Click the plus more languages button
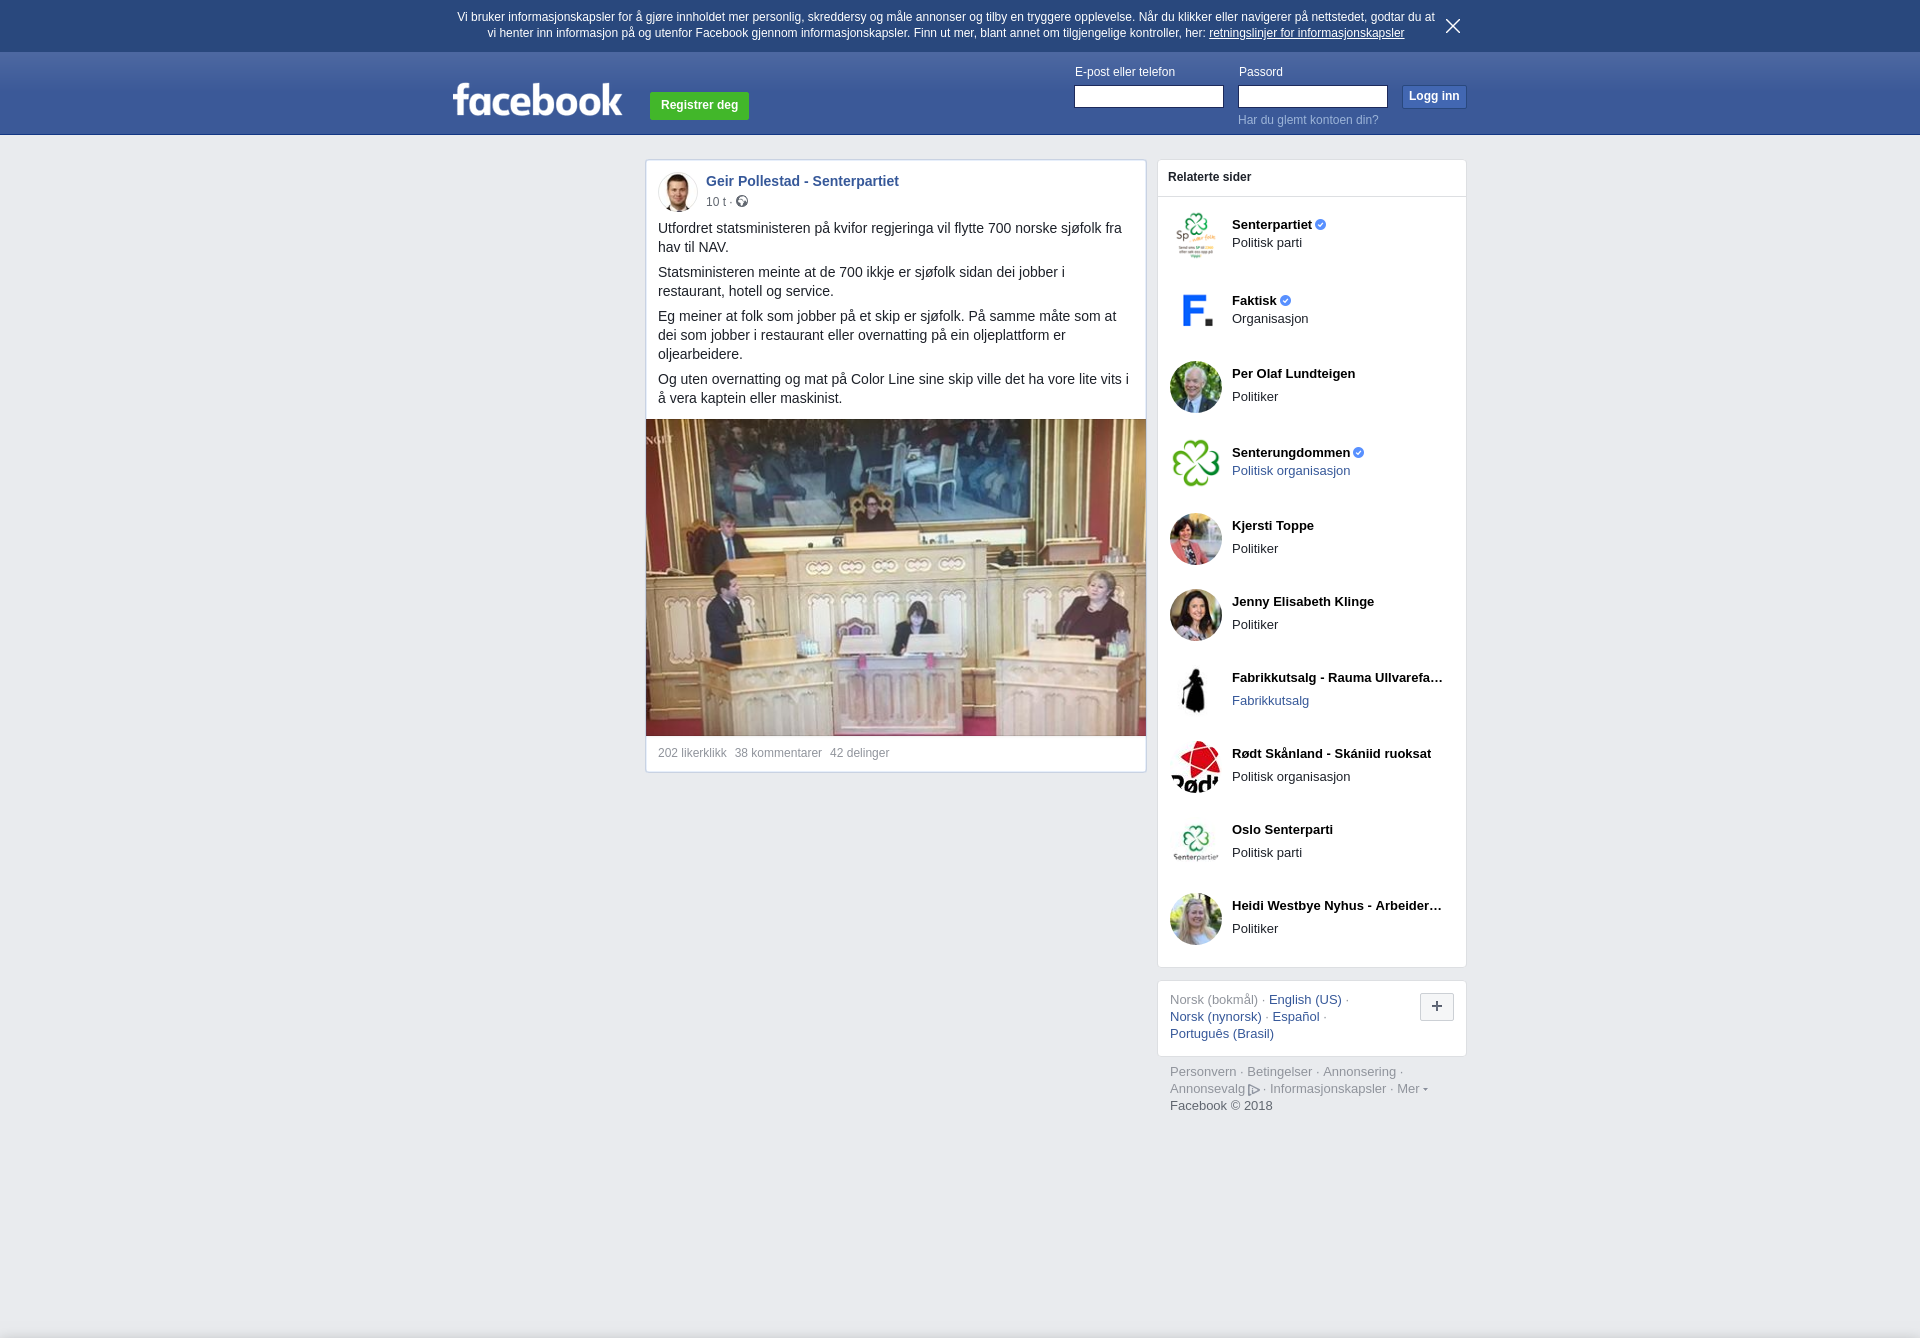Viewport: 1920px width, 1338px height. pos(1437,1007)
